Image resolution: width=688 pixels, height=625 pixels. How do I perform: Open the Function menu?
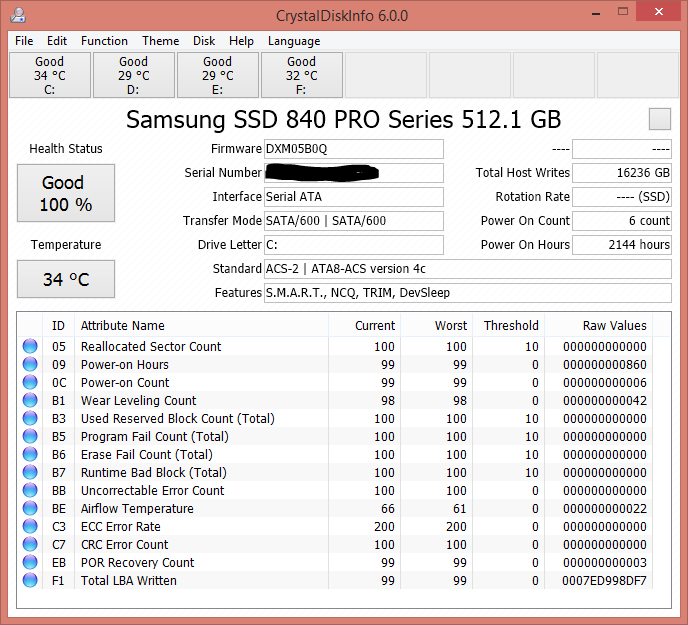point(104,41)
